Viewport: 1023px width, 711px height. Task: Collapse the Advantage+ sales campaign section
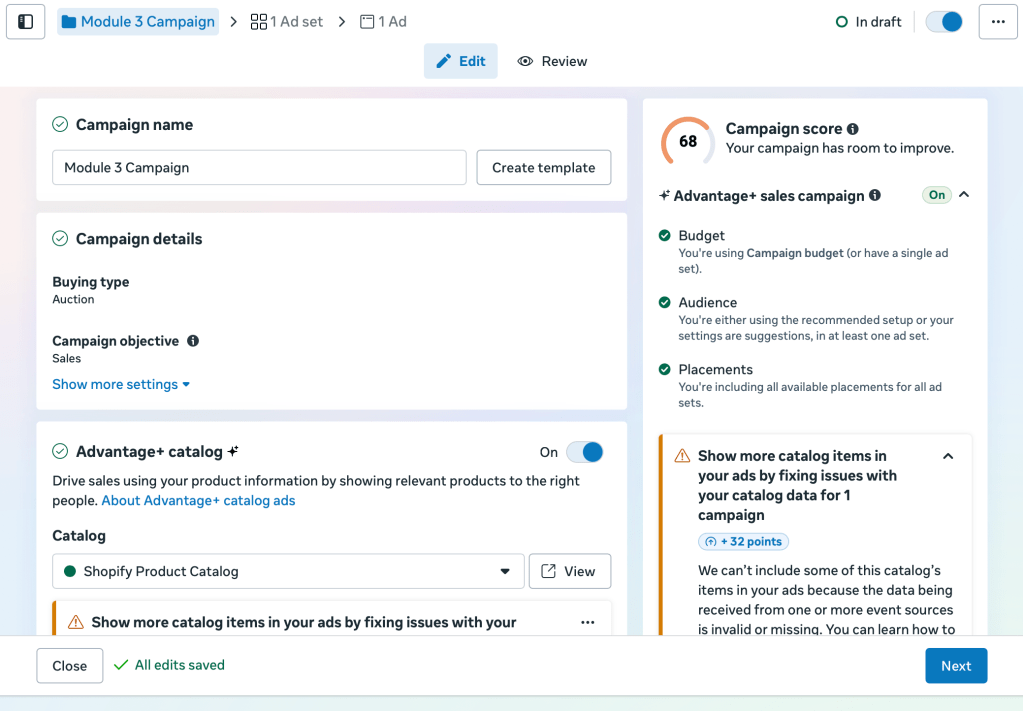coord(964,195)
